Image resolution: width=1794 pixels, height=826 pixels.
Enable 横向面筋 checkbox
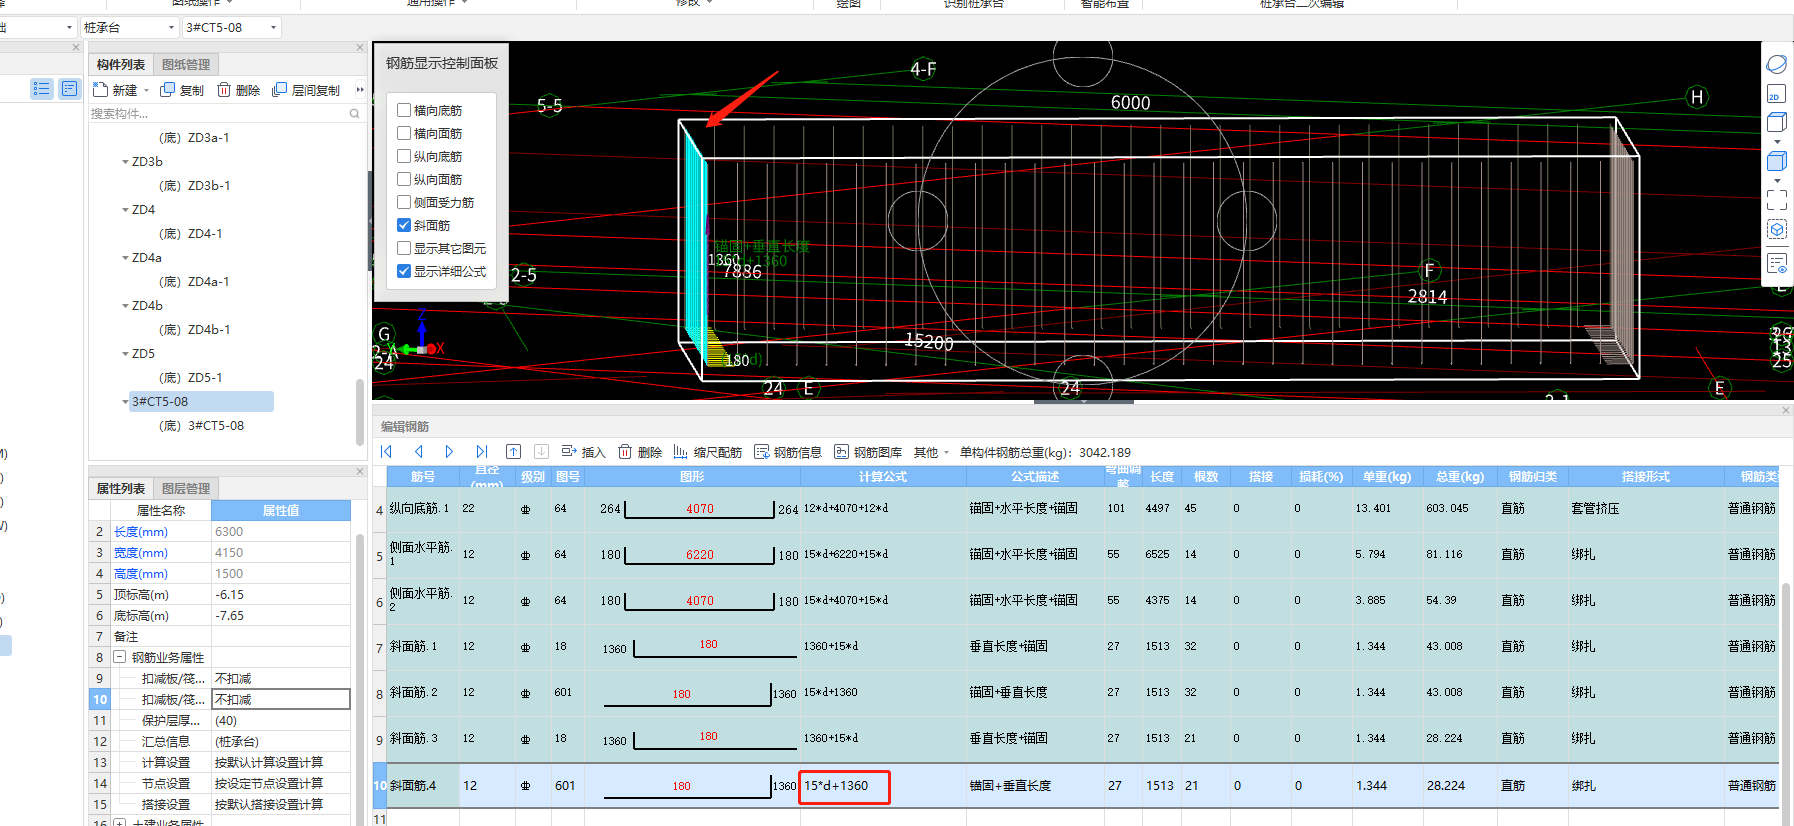[x=404, y=133]
